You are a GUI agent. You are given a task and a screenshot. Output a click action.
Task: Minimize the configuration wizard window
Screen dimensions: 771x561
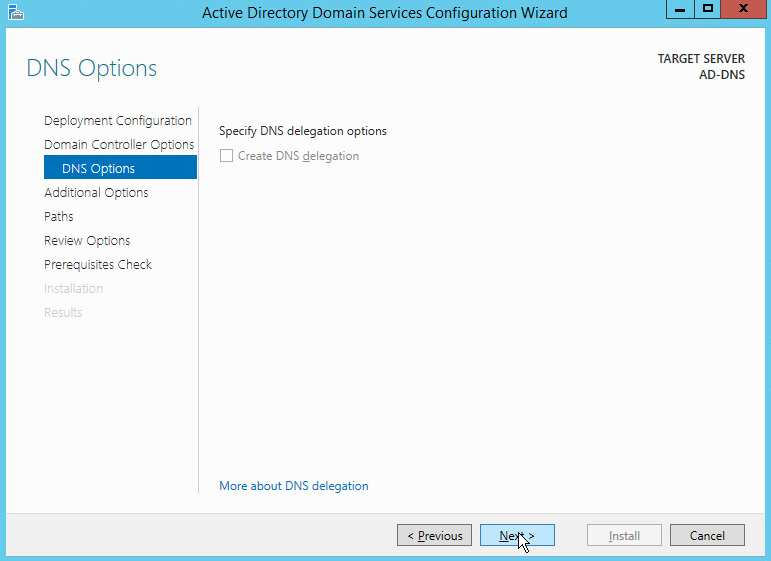[681, 9]
